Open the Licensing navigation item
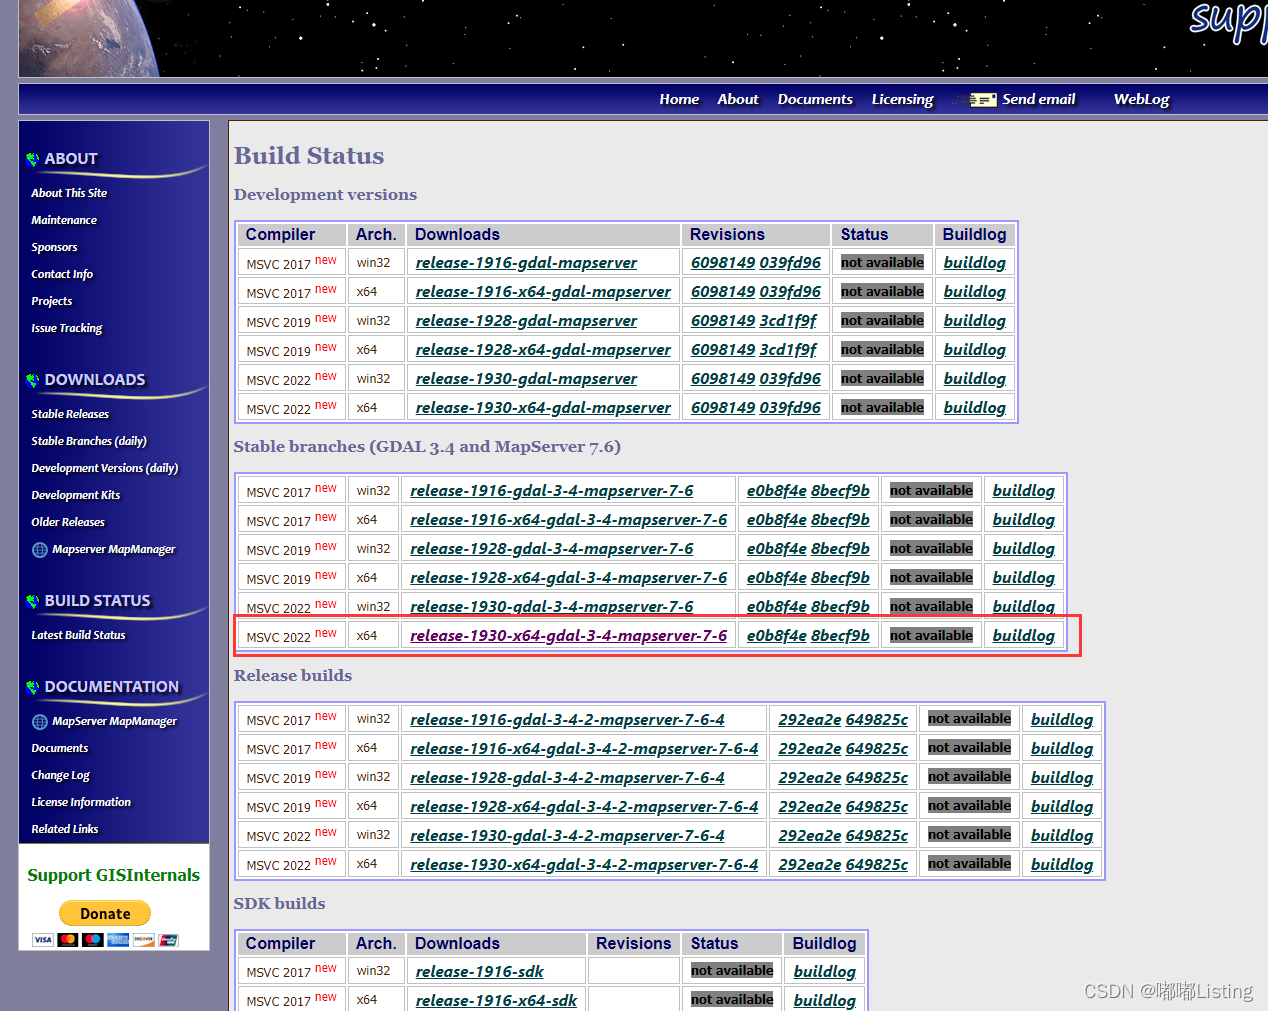The image size is (1268, 1011). [902, 99]
